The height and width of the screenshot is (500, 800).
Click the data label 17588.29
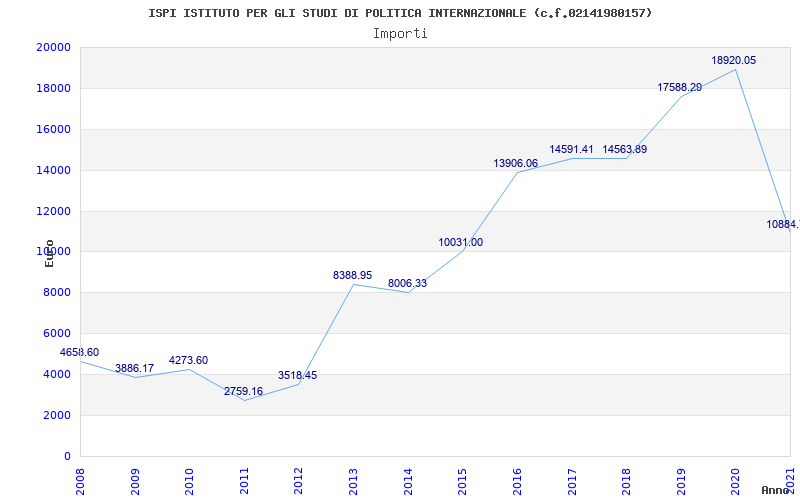pyautogui.click(x=679, y=87)
